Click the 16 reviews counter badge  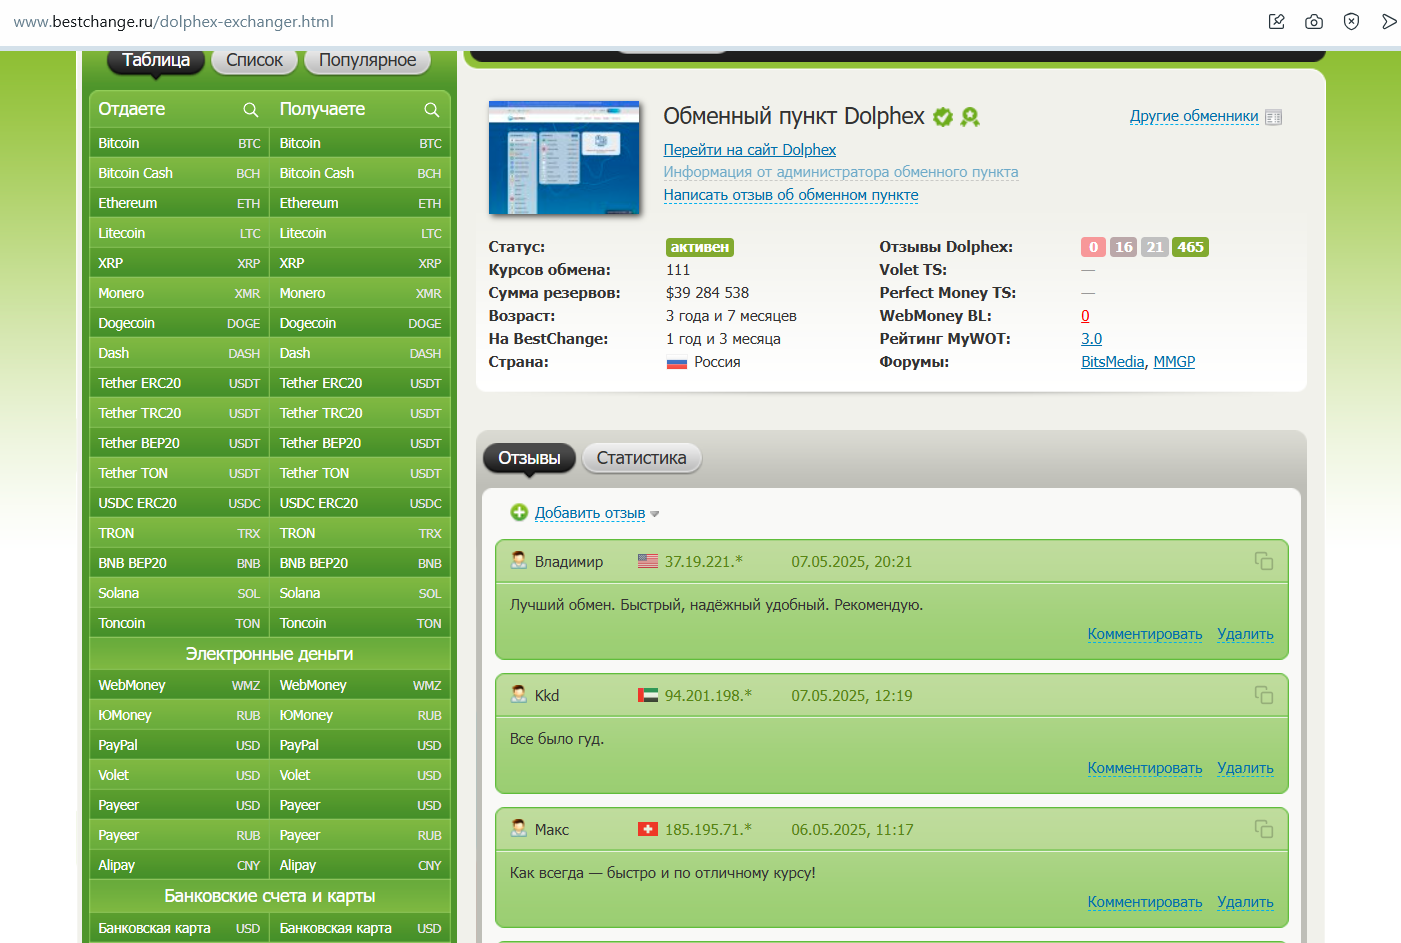tap(1124, 247)
